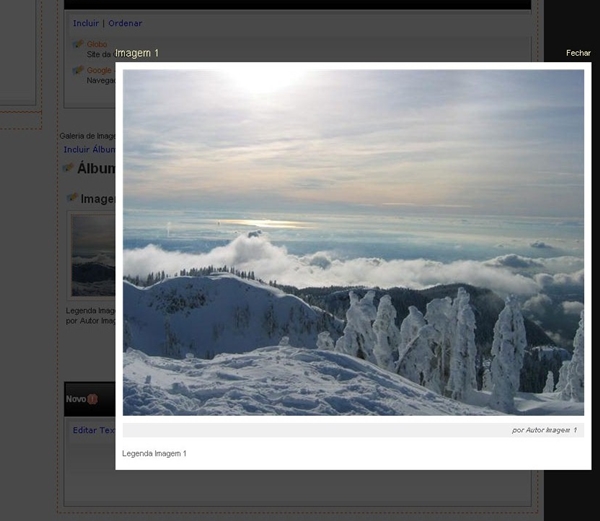This screenshot has height=521, width=600.
Task: Open the Incluir Álbum link
Action: pos(90,150)
